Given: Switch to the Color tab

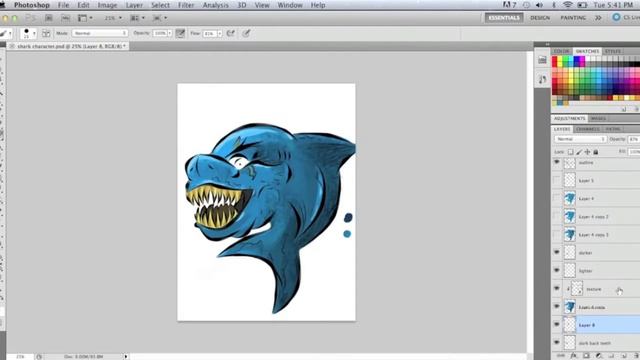Looking at the screenshot, I should coord(562,51).
